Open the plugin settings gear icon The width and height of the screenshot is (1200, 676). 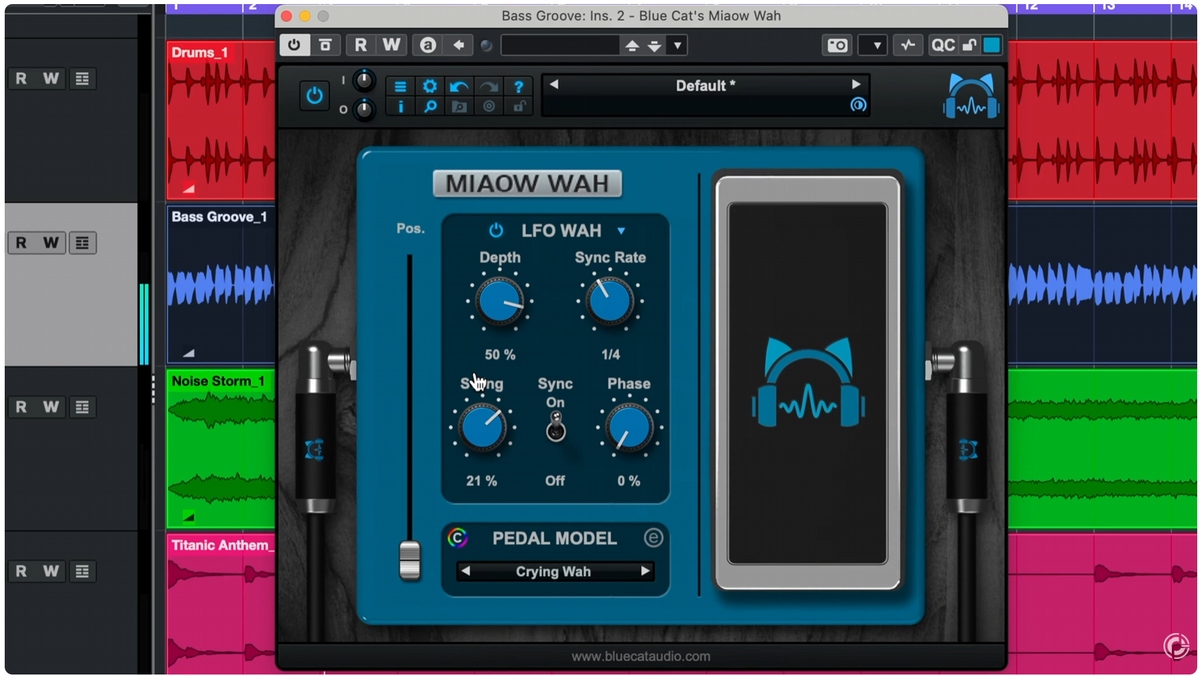[430, 87]
